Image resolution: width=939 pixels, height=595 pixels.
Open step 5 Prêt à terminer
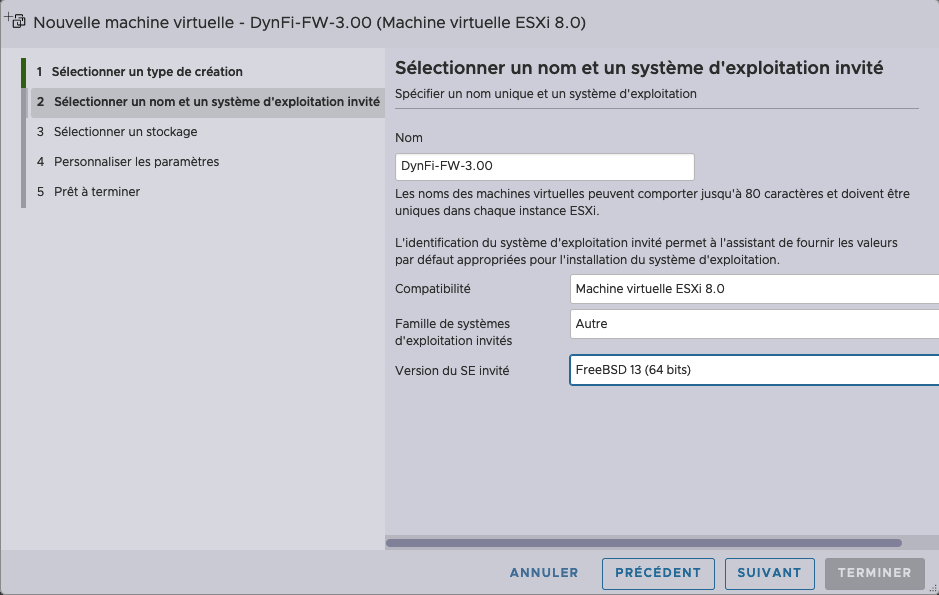click(88, 192)
